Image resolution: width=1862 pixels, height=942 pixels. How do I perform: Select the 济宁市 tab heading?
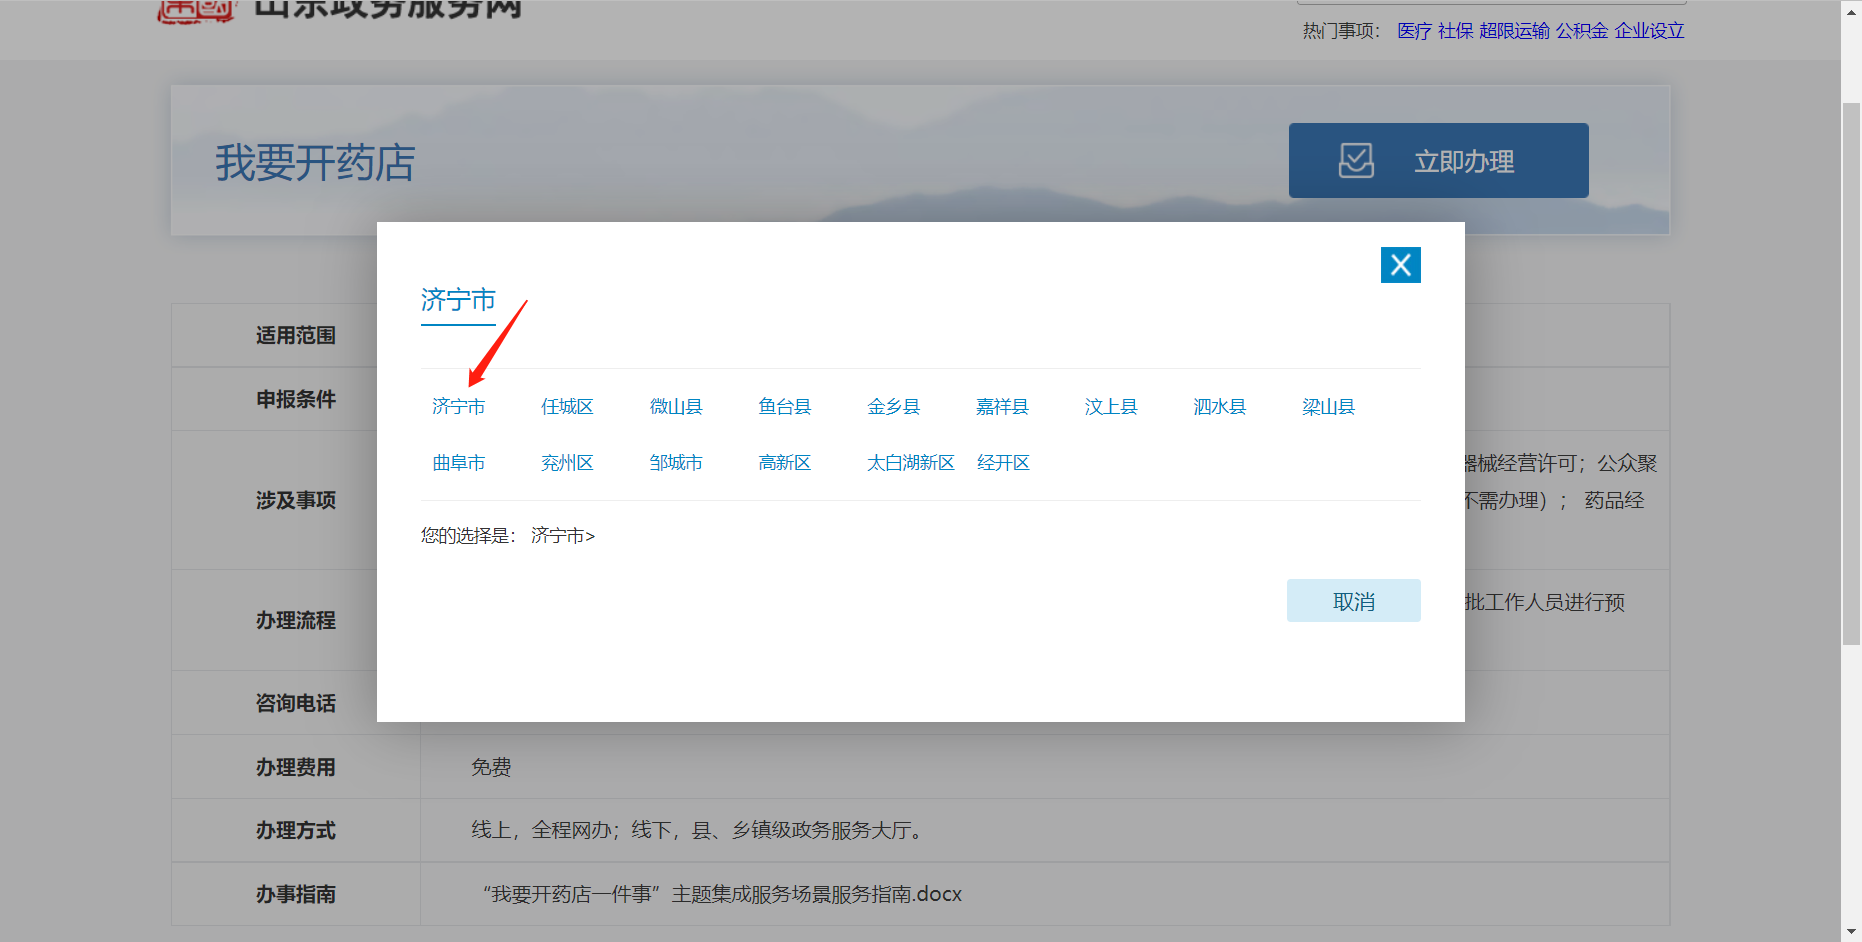coord(458,300)
